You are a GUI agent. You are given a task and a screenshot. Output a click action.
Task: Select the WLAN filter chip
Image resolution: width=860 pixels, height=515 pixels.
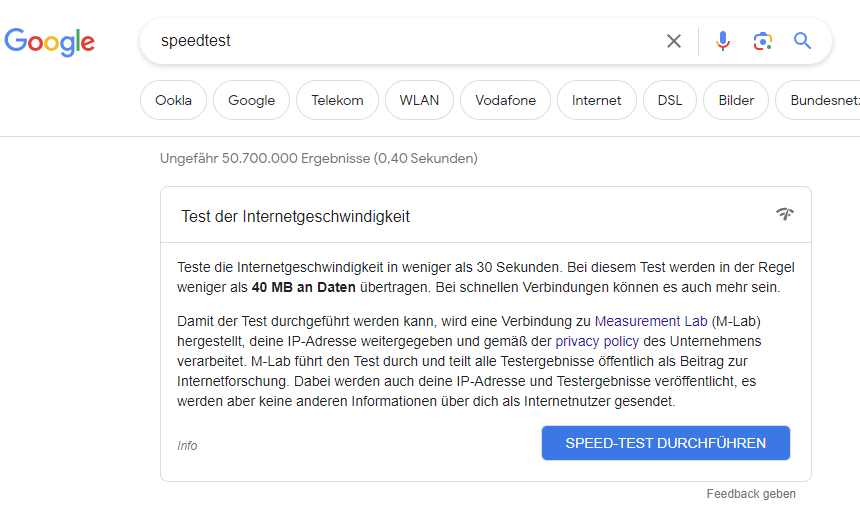(x=419, y=100)
